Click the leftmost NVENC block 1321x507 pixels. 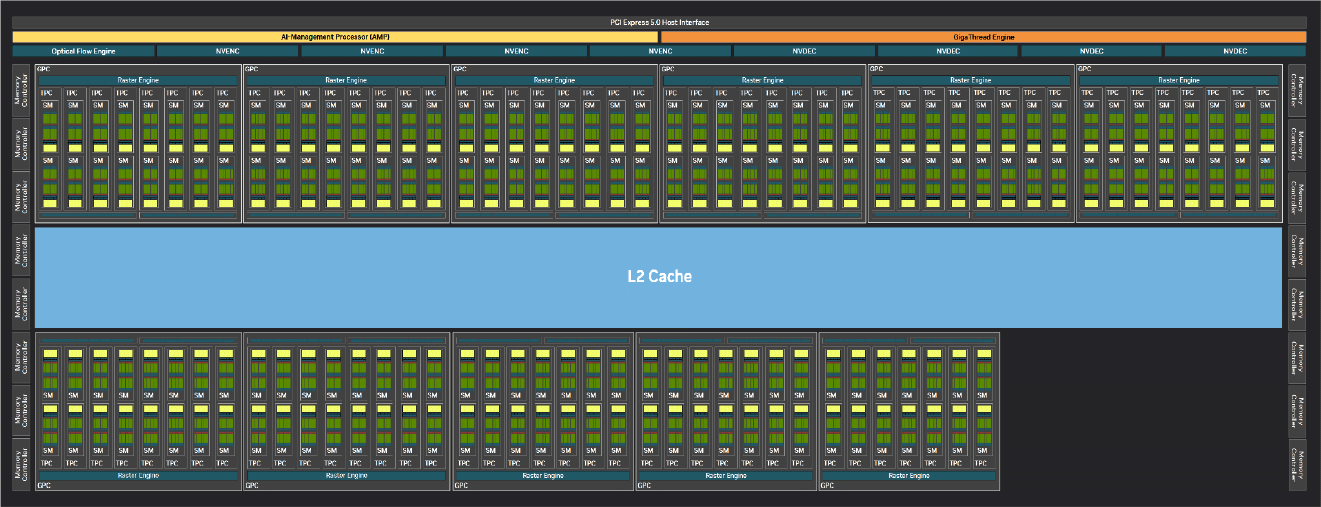[228, 50]
